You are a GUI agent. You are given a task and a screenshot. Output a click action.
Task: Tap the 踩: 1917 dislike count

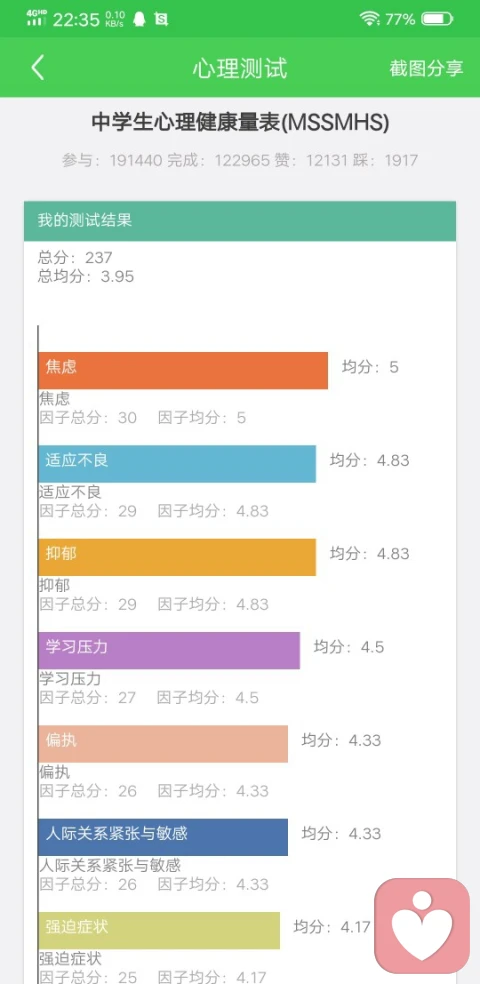[x=385, y=160]
